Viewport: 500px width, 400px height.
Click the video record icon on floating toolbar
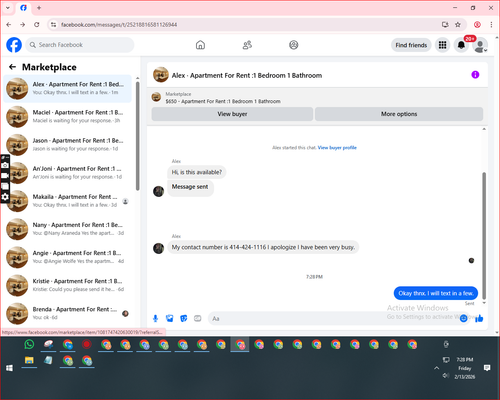(5, 175)
